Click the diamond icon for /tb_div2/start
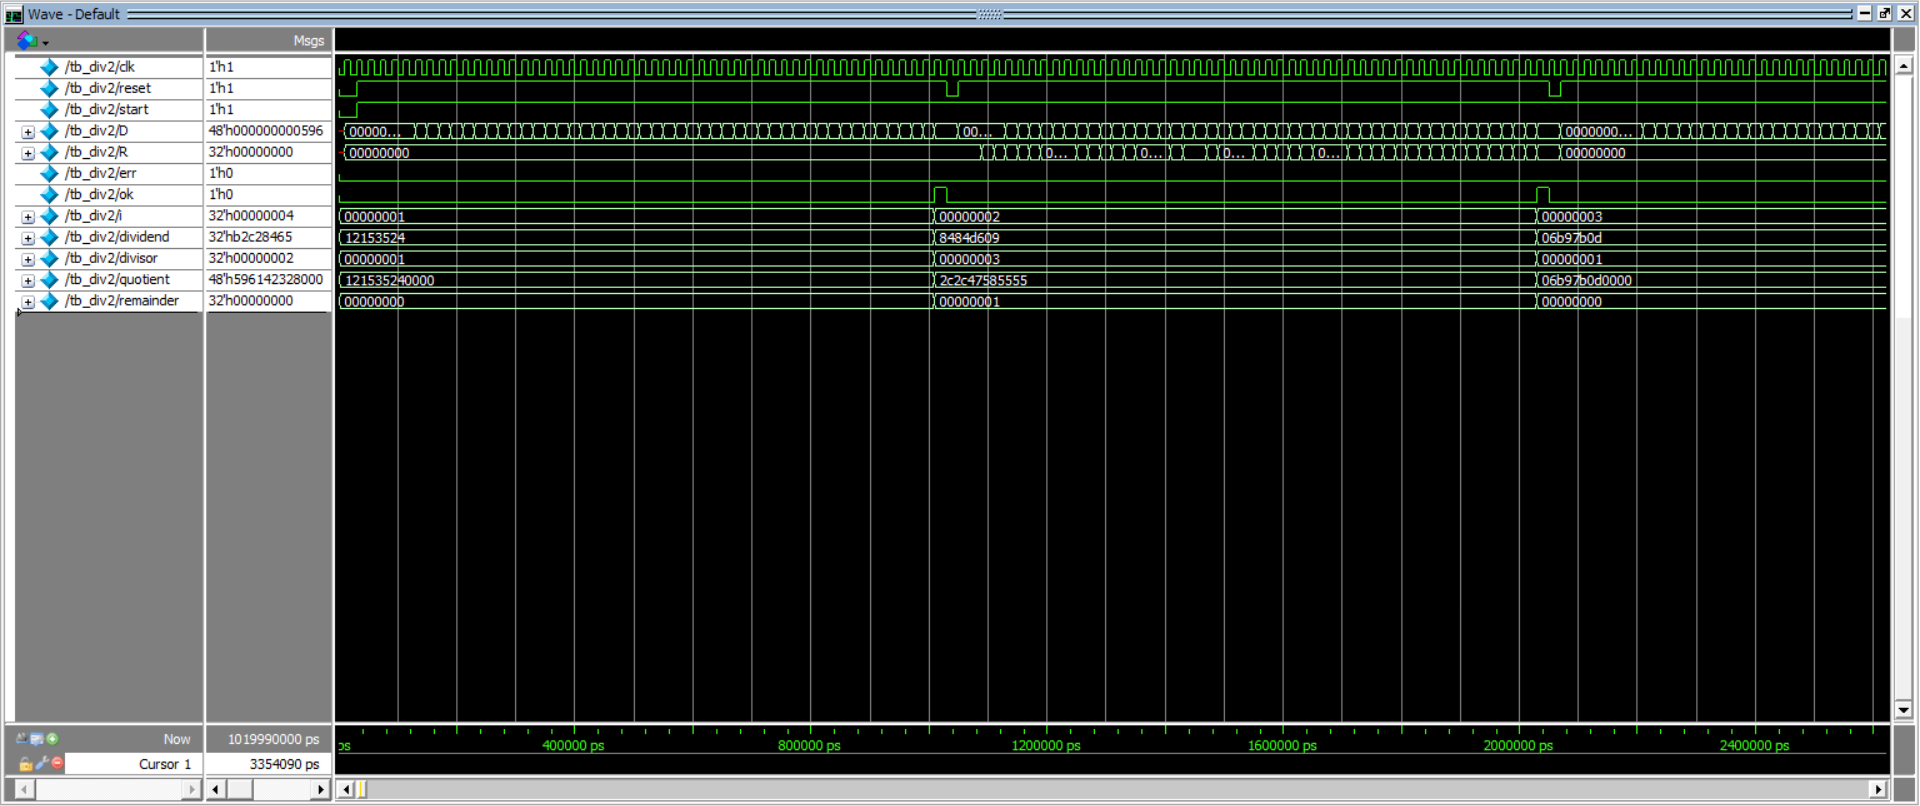Viewport: 1920px width, 806px height. click(49, 110)
